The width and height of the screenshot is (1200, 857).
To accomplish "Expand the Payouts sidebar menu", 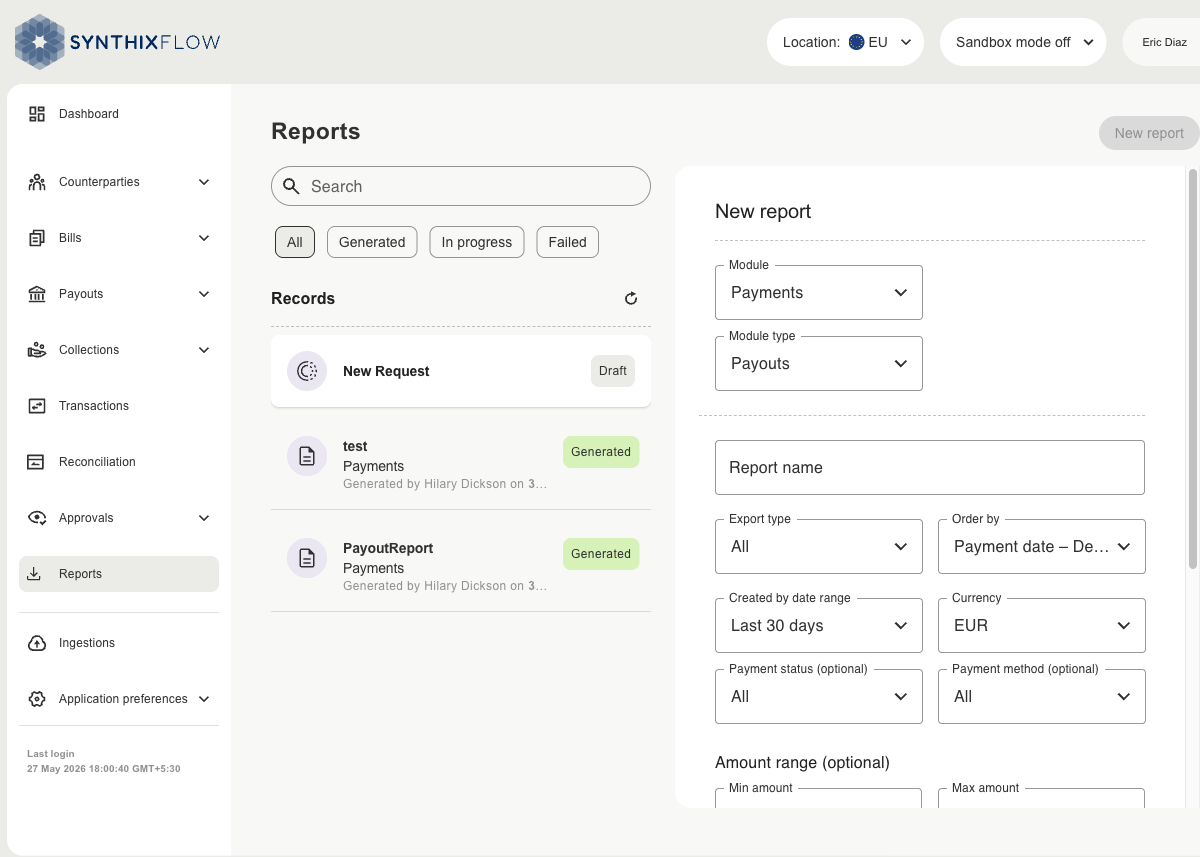I will [204, 294].
